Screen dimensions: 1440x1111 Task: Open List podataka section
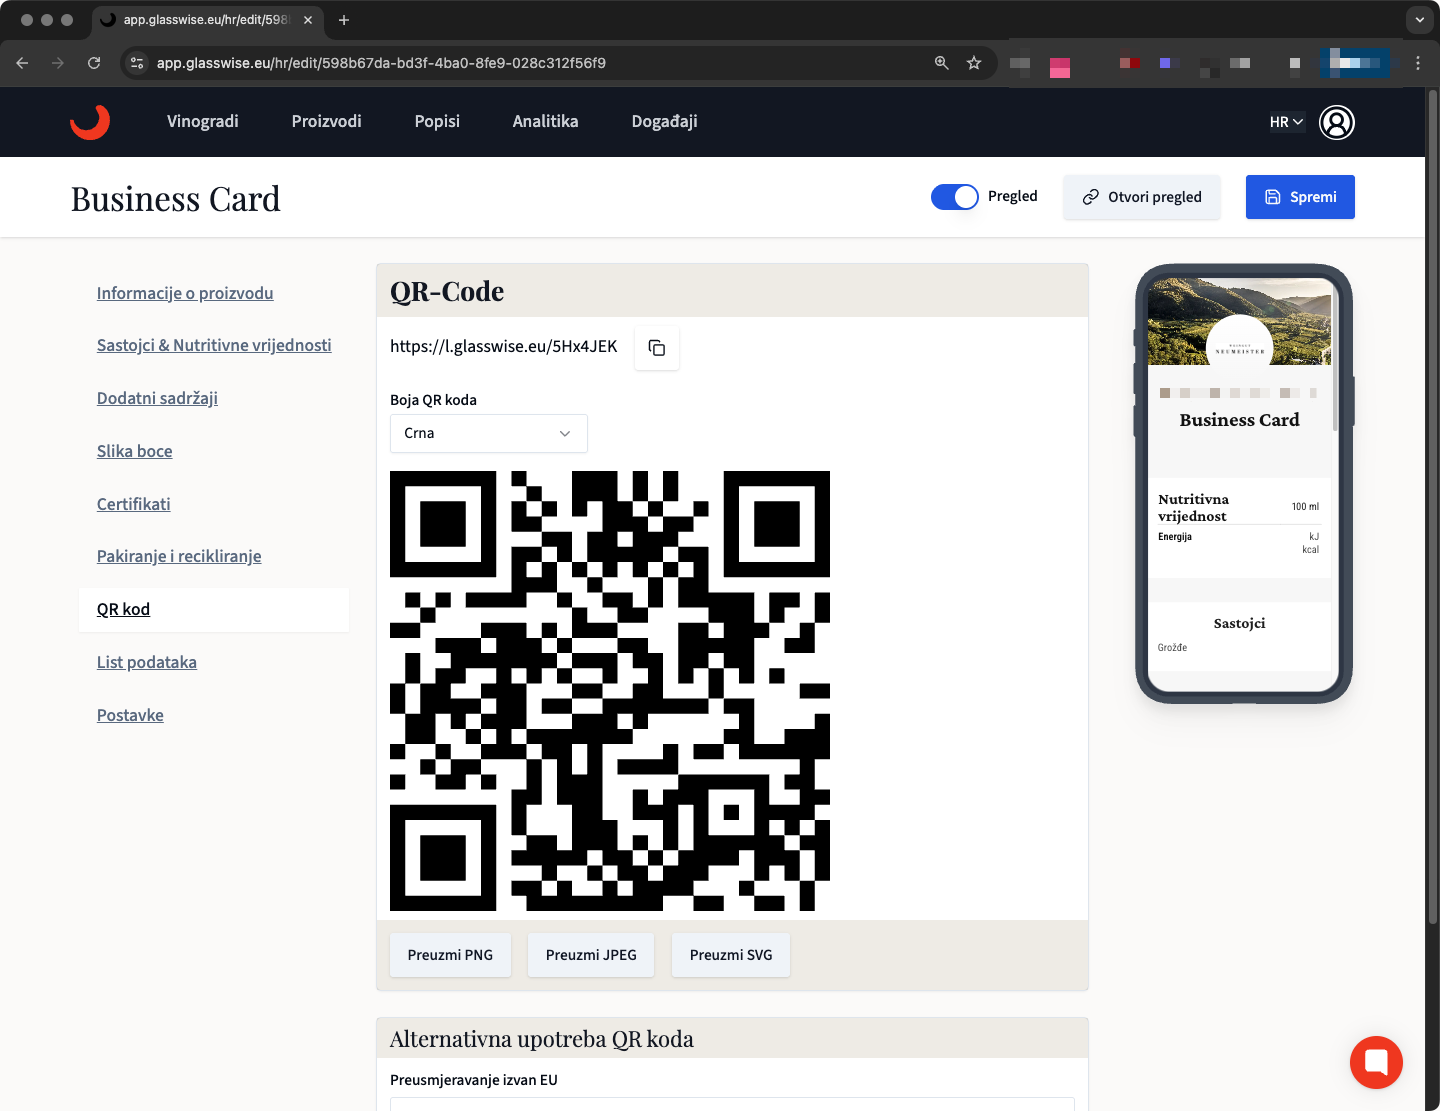(147, 662)
